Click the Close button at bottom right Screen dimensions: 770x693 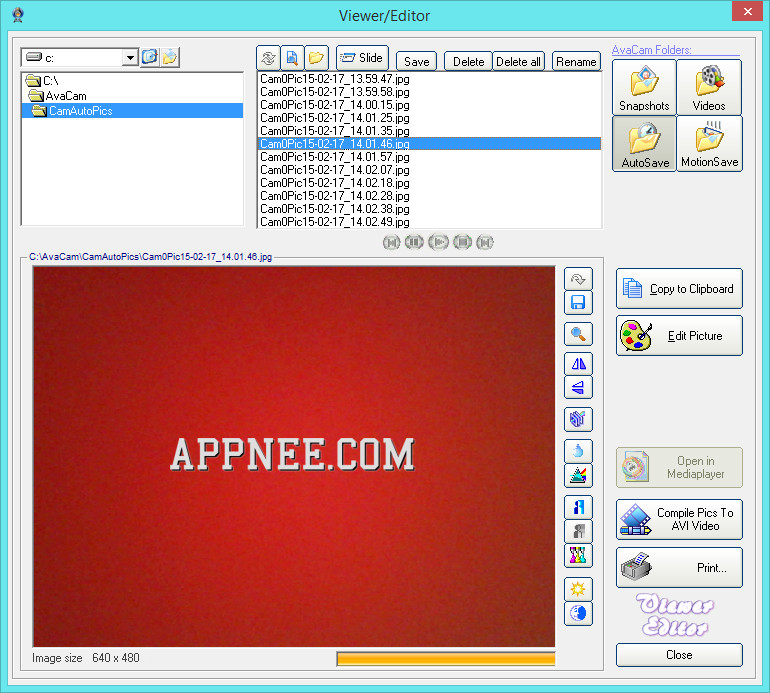[679, 655]
